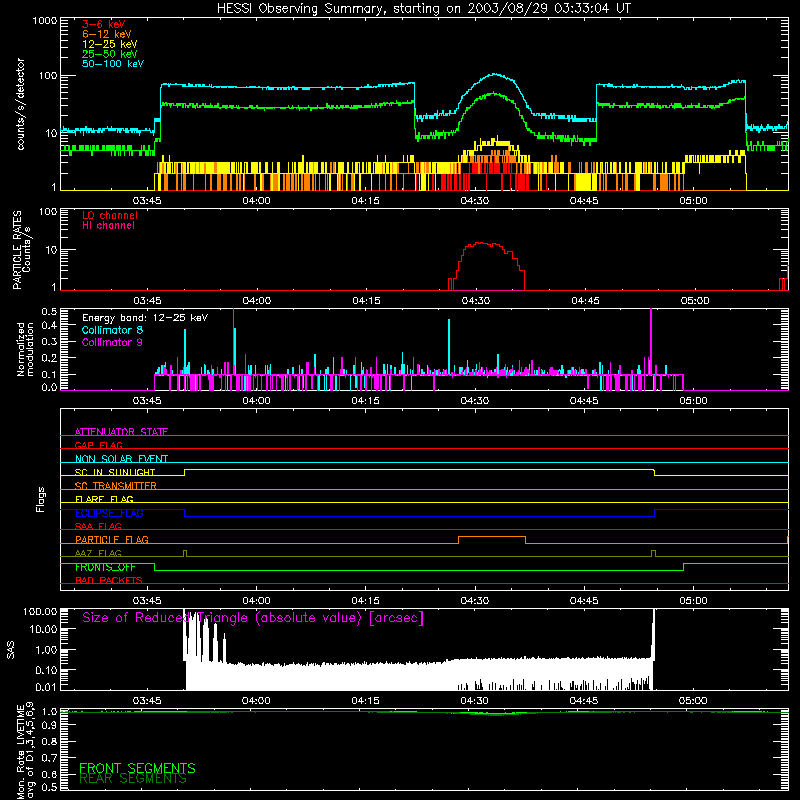This screenshot has width=800, height=800.
Task: Click the FLARE FLAG label
Action: click(104, 499)
